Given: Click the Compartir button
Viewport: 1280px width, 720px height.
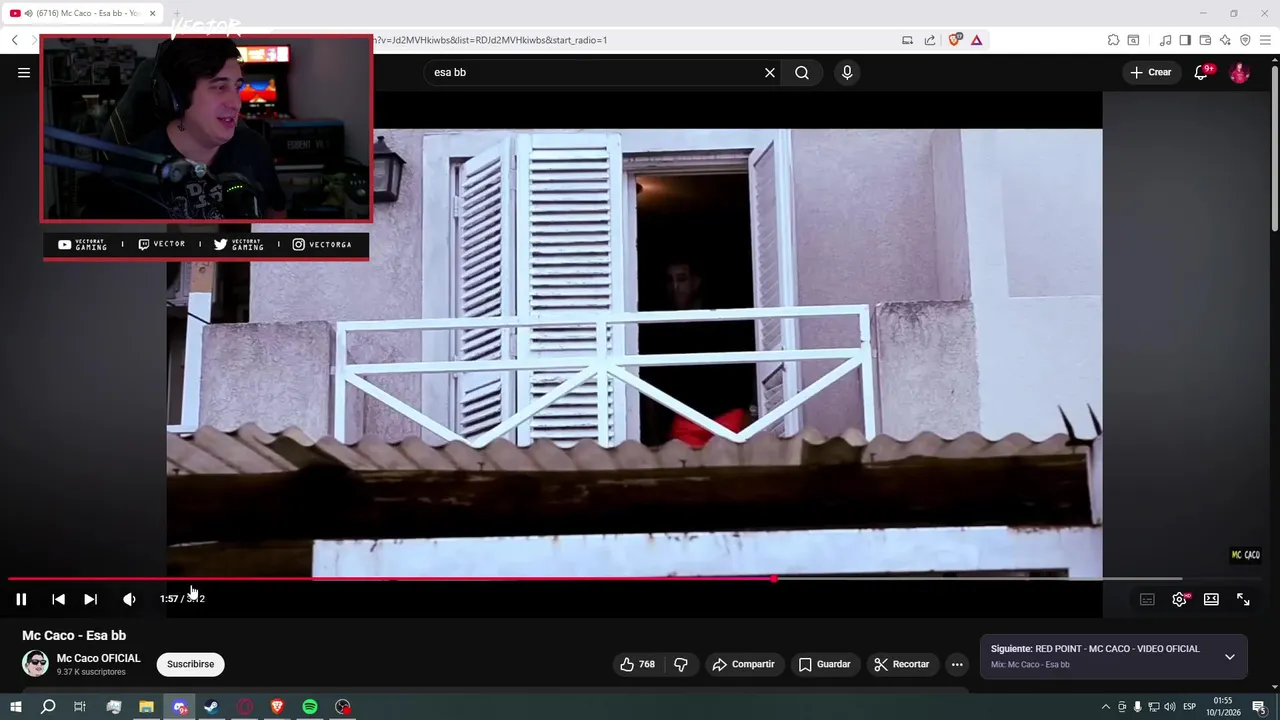Looking at the screenshot, I should point(743,664).
